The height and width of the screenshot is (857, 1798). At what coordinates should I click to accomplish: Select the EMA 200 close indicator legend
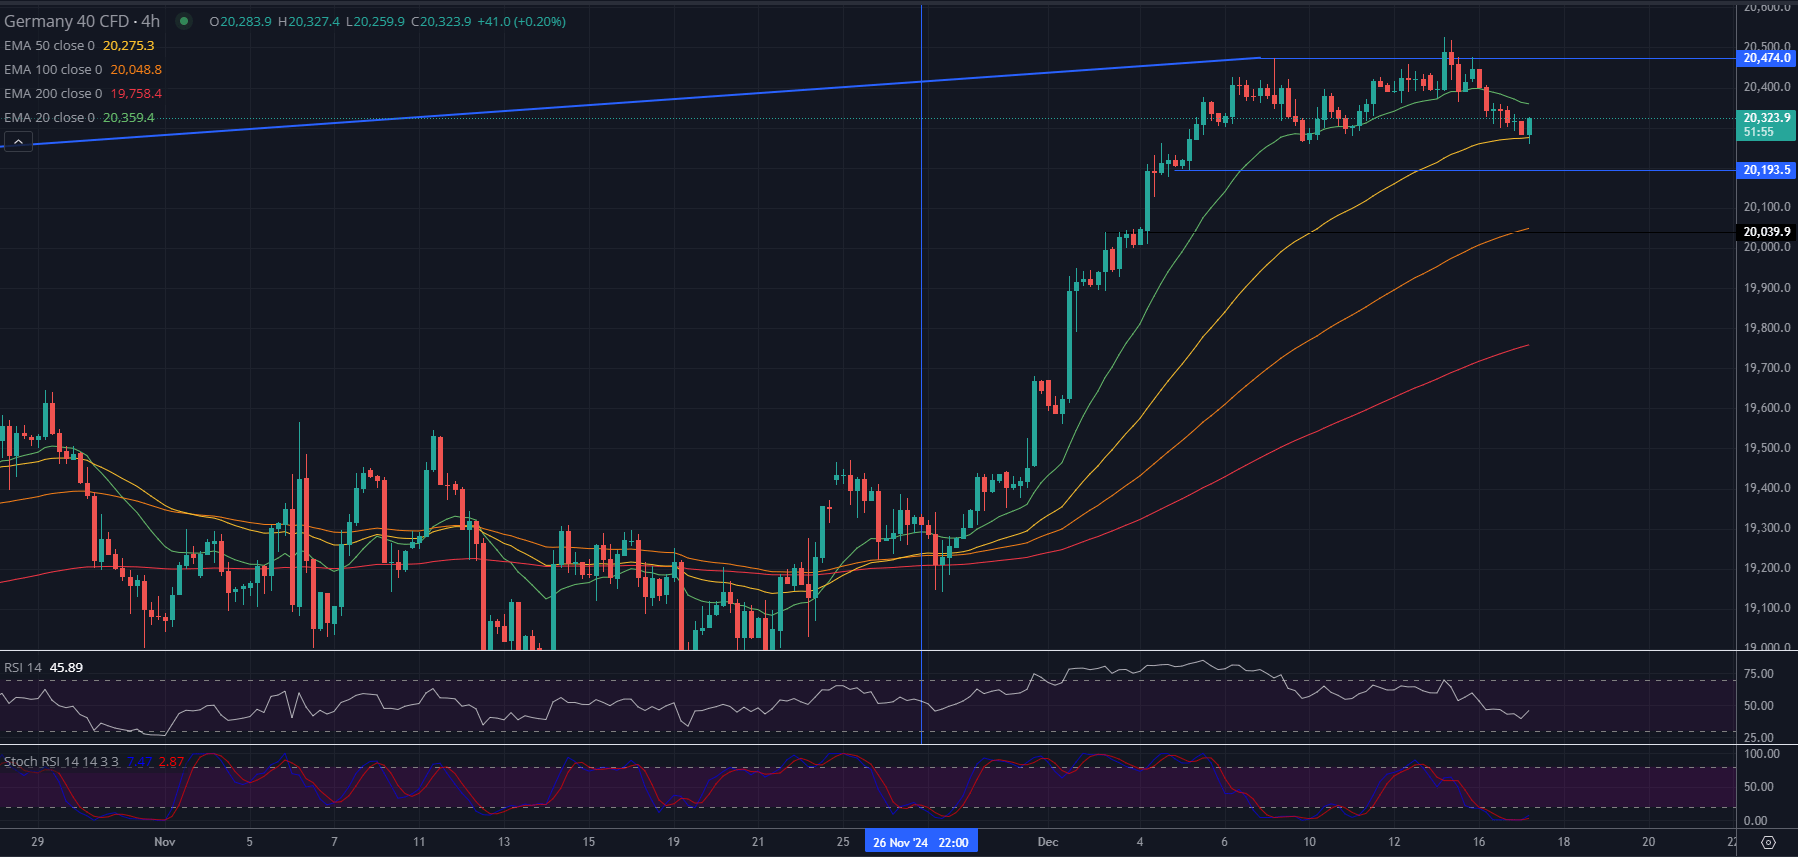point(53,93)
